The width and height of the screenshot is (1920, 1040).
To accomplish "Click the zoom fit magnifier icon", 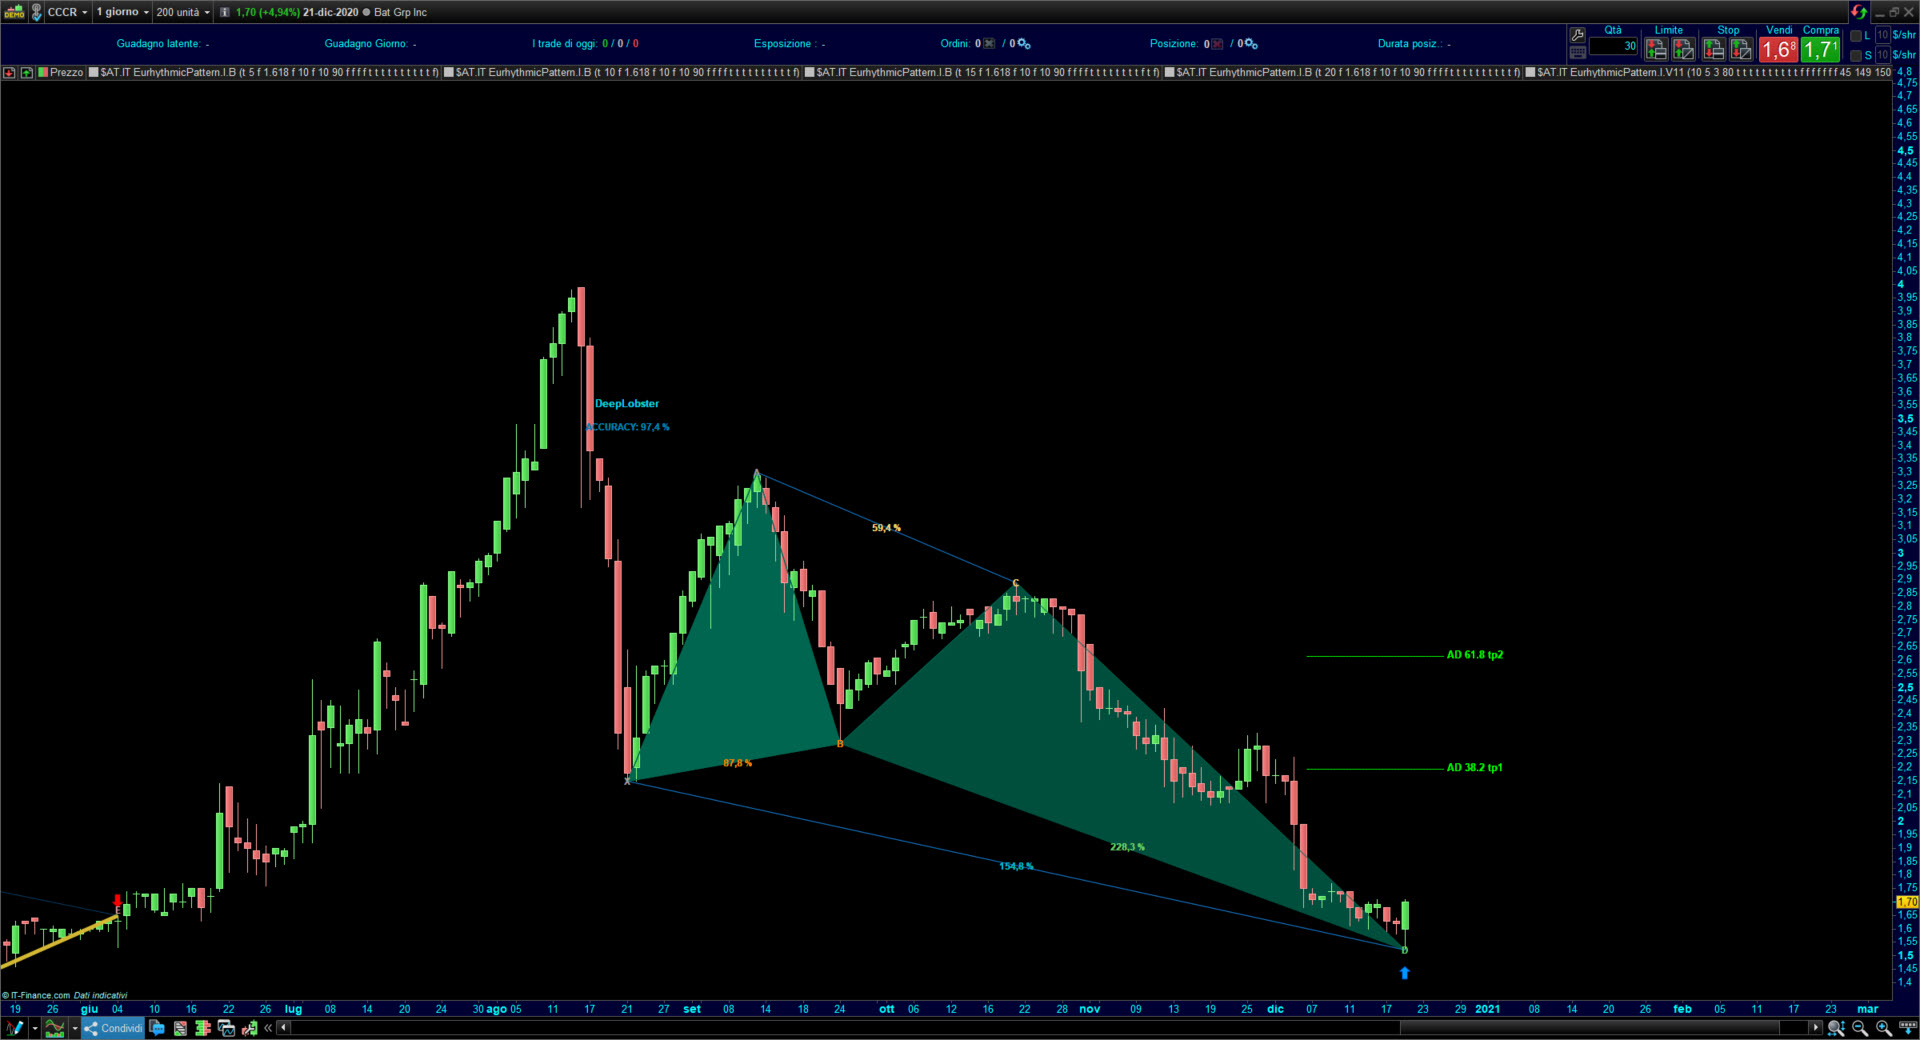I will 1836,1028.
